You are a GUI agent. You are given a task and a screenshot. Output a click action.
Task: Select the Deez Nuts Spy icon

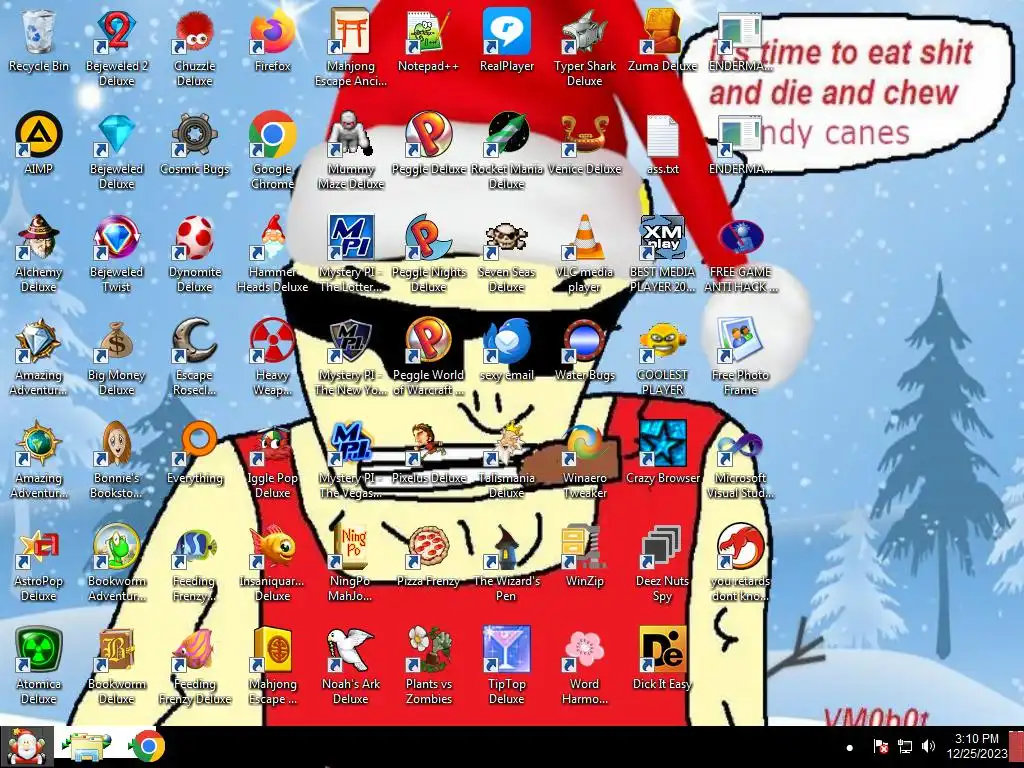662,547
